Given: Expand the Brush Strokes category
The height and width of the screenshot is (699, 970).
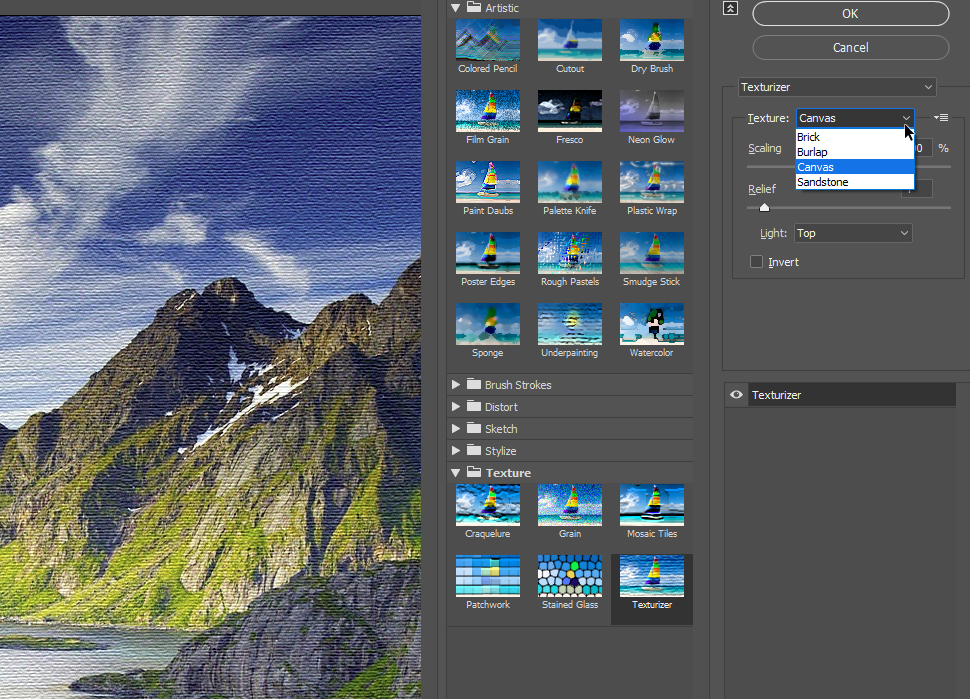Looking at the screenshot, I should 454,384.
